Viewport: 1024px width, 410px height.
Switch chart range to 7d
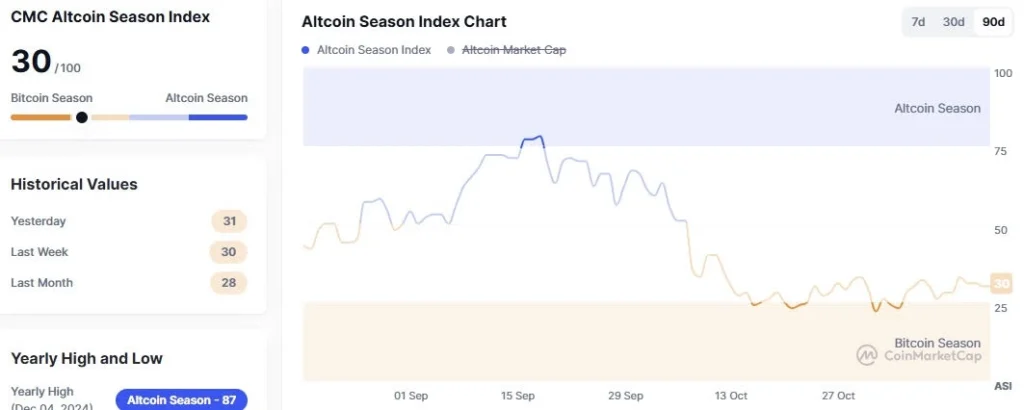[918, 22]
